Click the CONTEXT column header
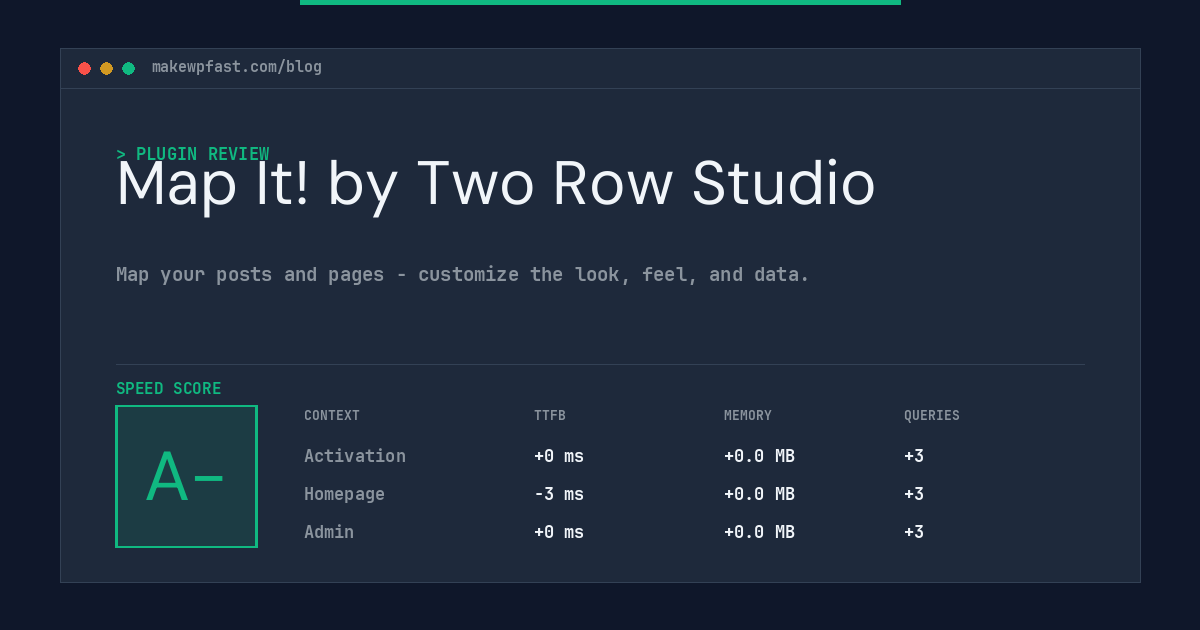Image resolution: width=1200 pixels, height=630 pixels. pos(332,416)
